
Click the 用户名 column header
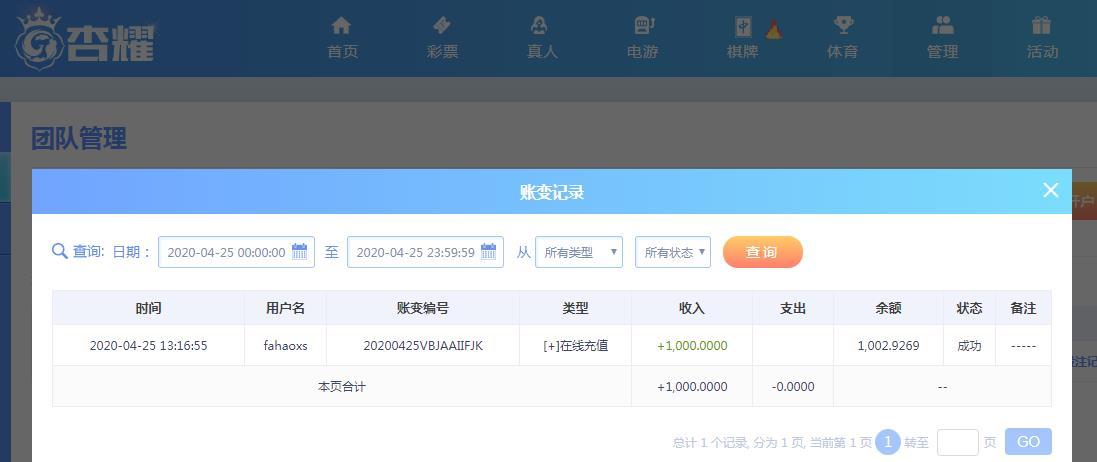tap(285, 308)
